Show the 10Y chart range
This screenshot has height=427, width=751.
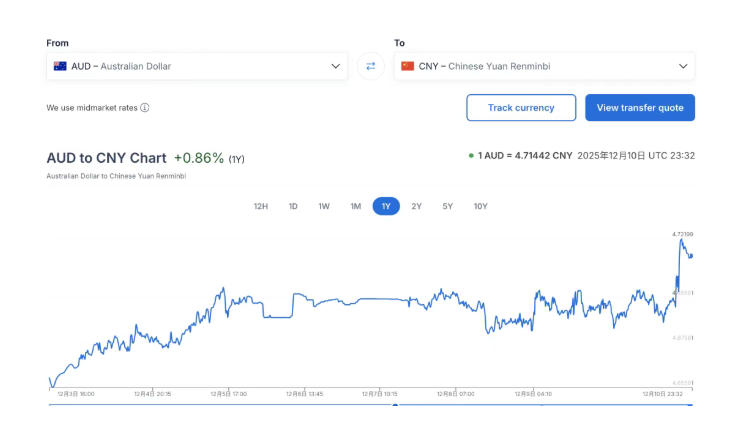pyautogui.click(x=481, y=206)
